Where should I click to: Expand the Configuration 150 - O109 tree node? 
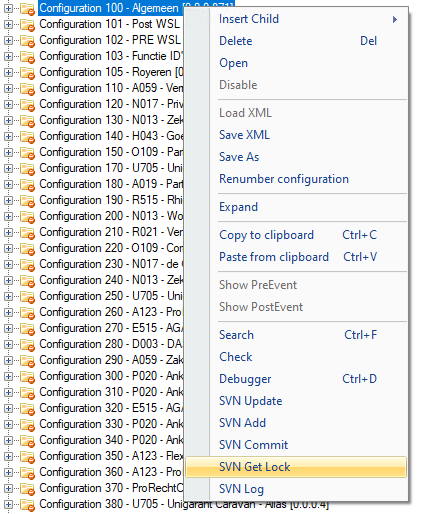pos(8,152)
